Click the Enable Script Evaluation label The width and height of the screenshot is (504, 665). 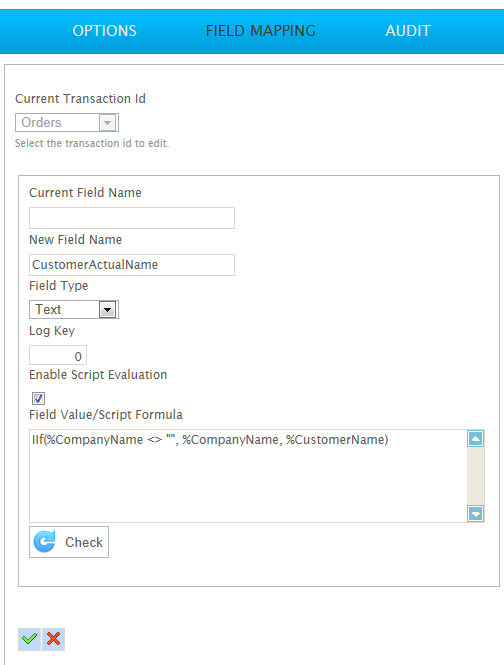coord(98,375)
